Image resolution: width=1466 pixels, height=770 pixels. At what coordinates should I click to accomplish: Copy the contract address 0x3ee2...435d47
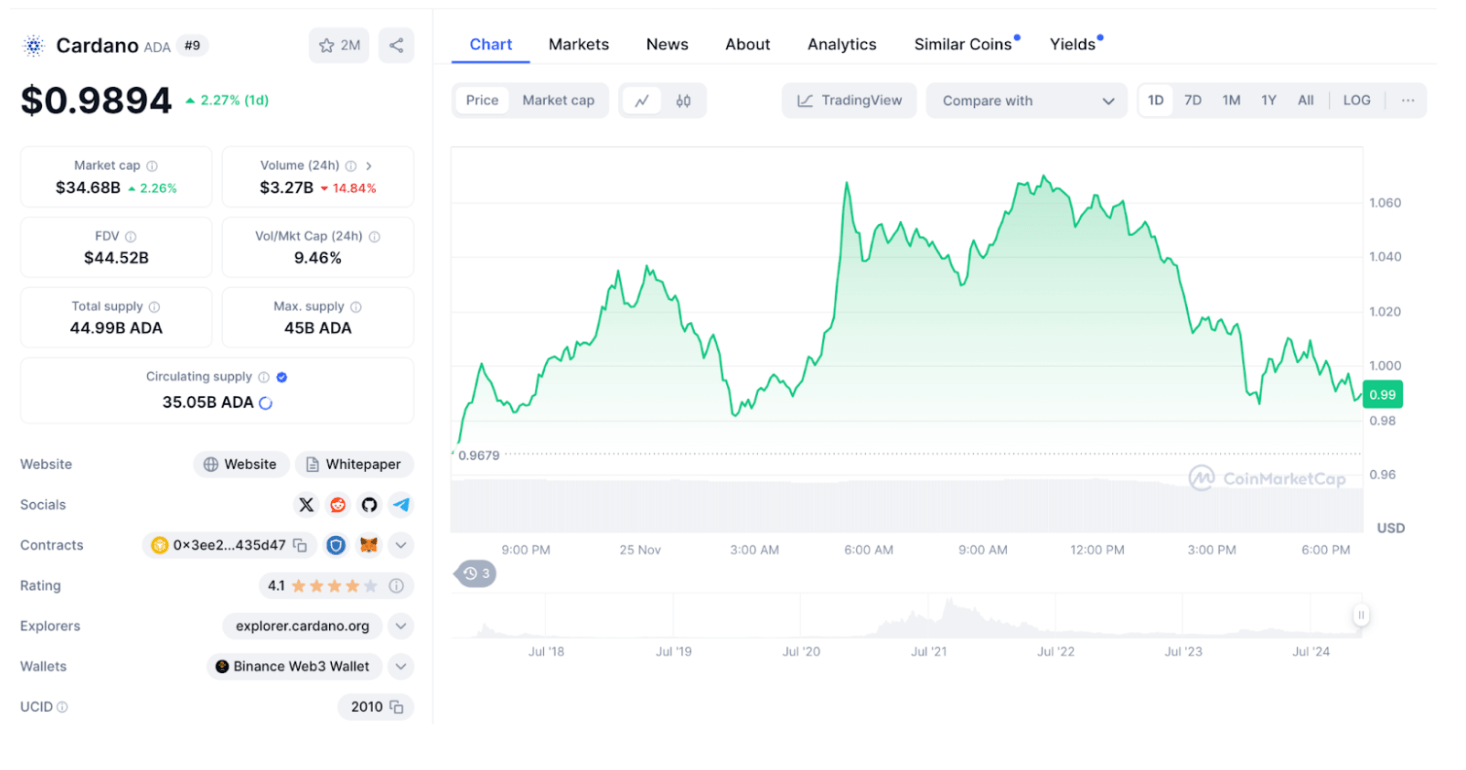[x=300, y=545]
